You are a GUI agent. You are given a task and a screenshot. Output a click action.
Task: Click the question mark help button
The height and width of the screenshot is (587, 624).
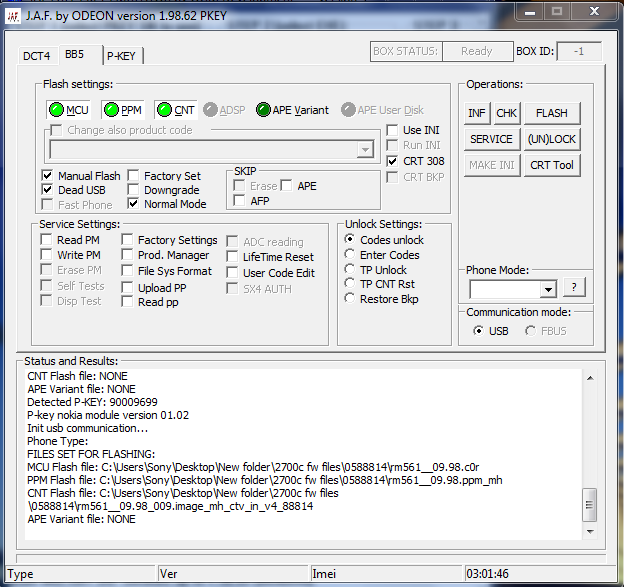tap(574, 287)
